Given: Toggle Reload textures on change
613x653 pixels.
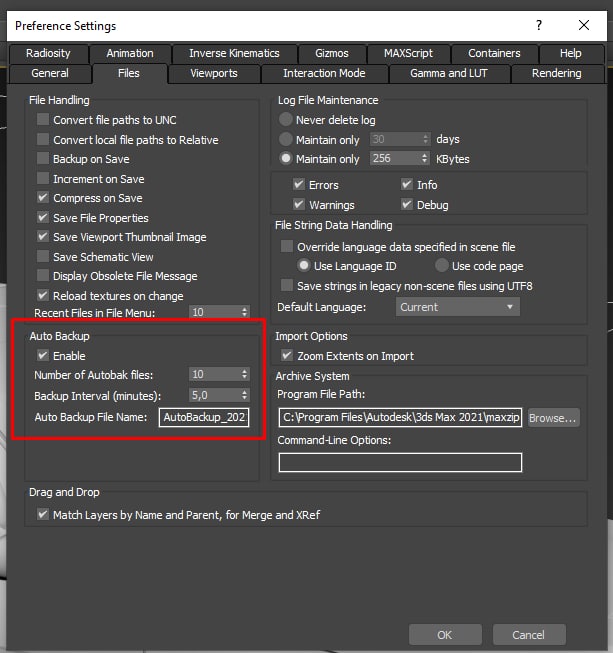Looking at the screenshot, I should tap(43, 295).
